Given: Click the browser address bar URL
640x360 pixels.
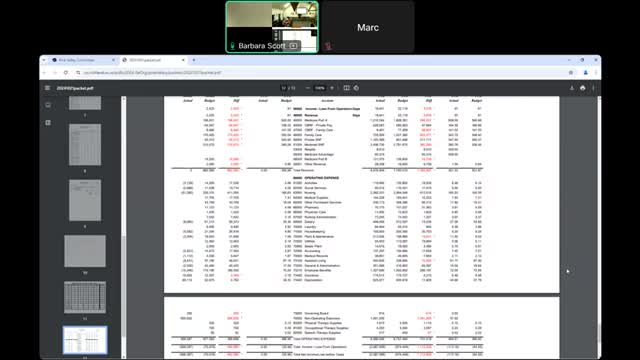Looking at the screenshot, I should [152, 73].
